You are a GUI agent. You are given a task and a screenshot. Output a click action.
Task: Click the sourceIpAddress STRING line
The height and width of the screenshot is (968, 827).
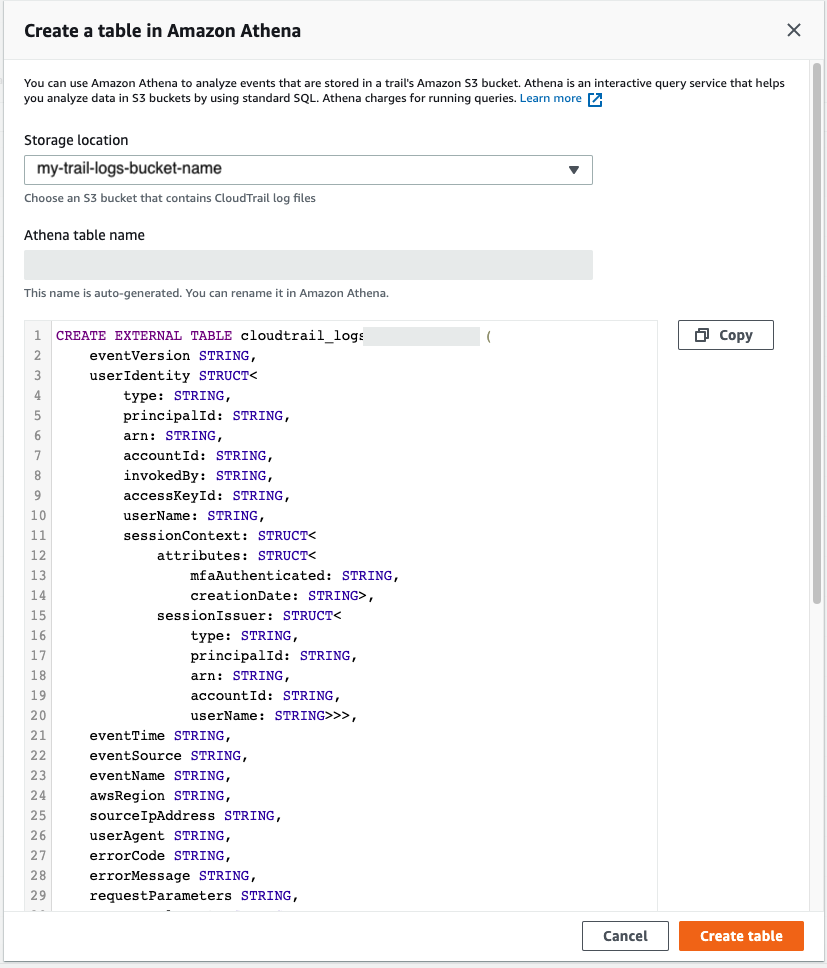click(x=185, y=816)
